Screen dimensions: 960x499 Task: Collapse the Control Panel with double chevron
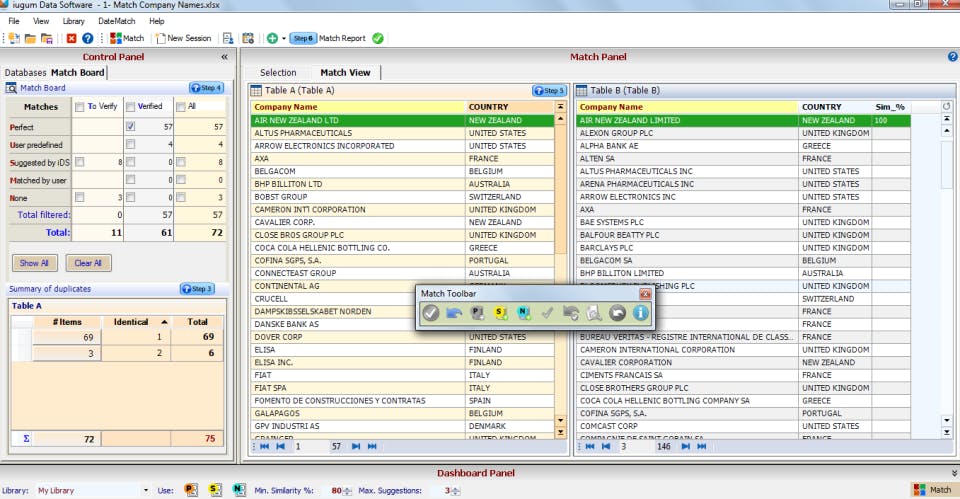coord(224,57)
